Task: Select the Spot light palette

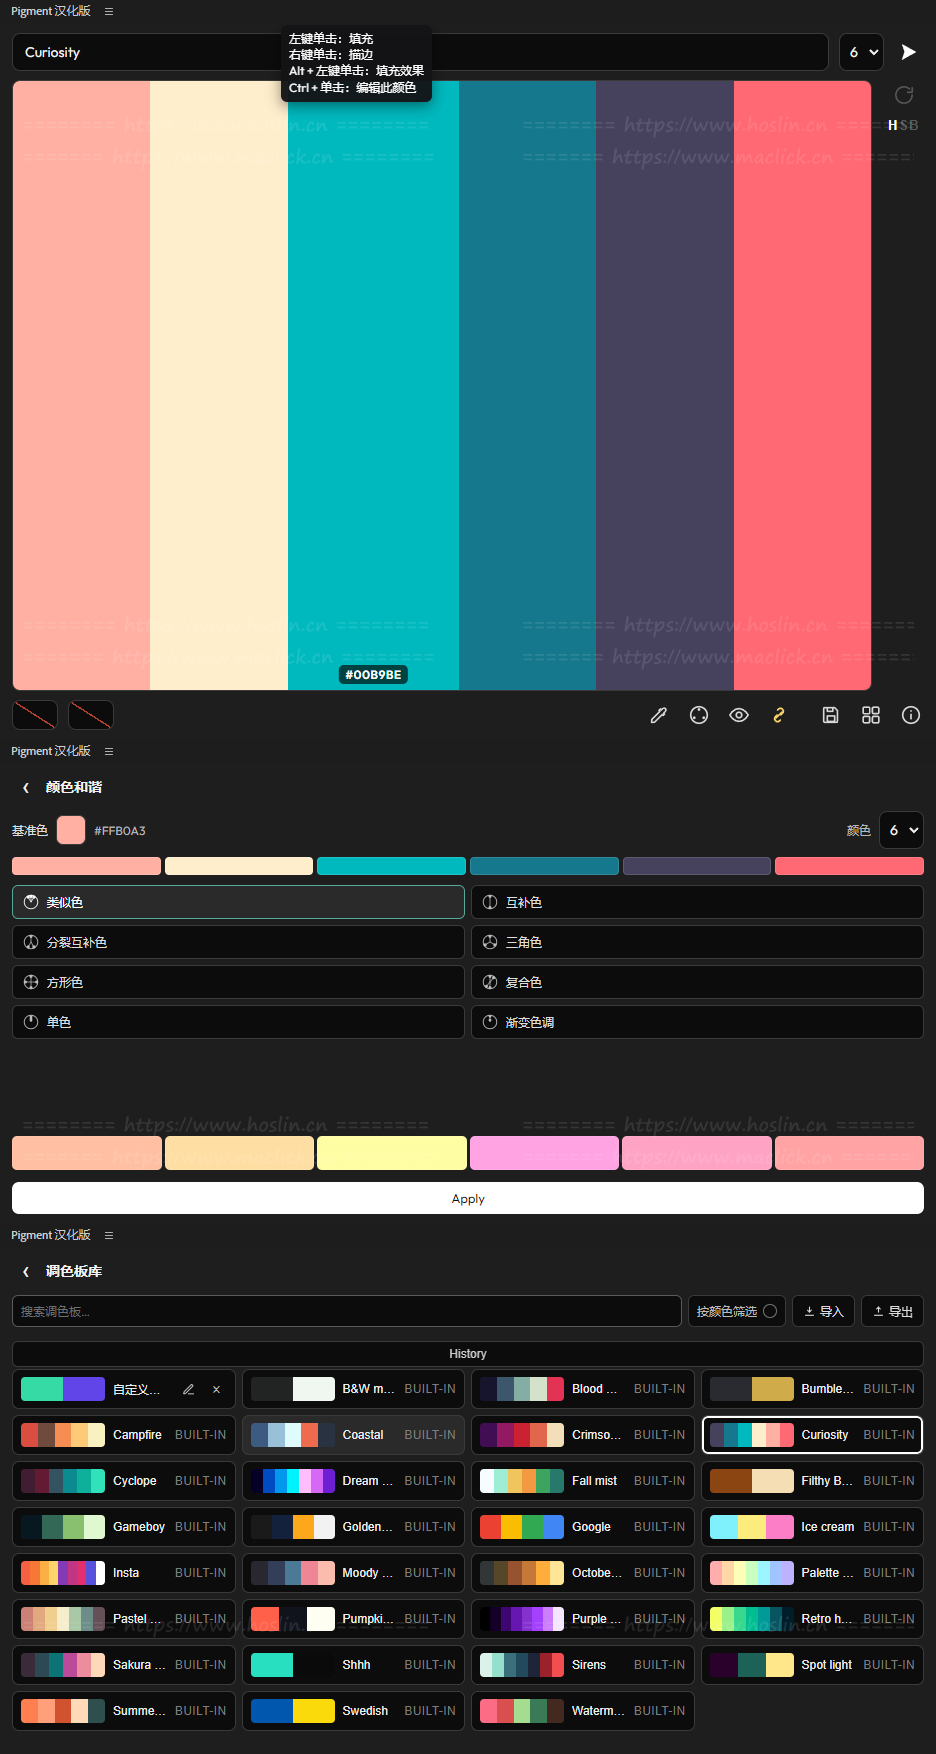Action: pyautogui.click(x=812, y=1665)
